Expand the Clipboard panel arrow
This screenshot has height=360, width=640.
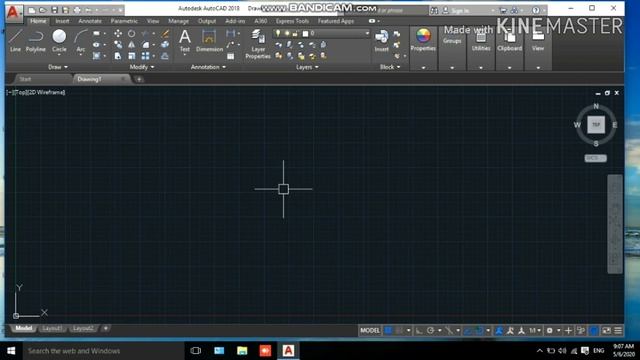pyautogui.click(x=509, y=68)
